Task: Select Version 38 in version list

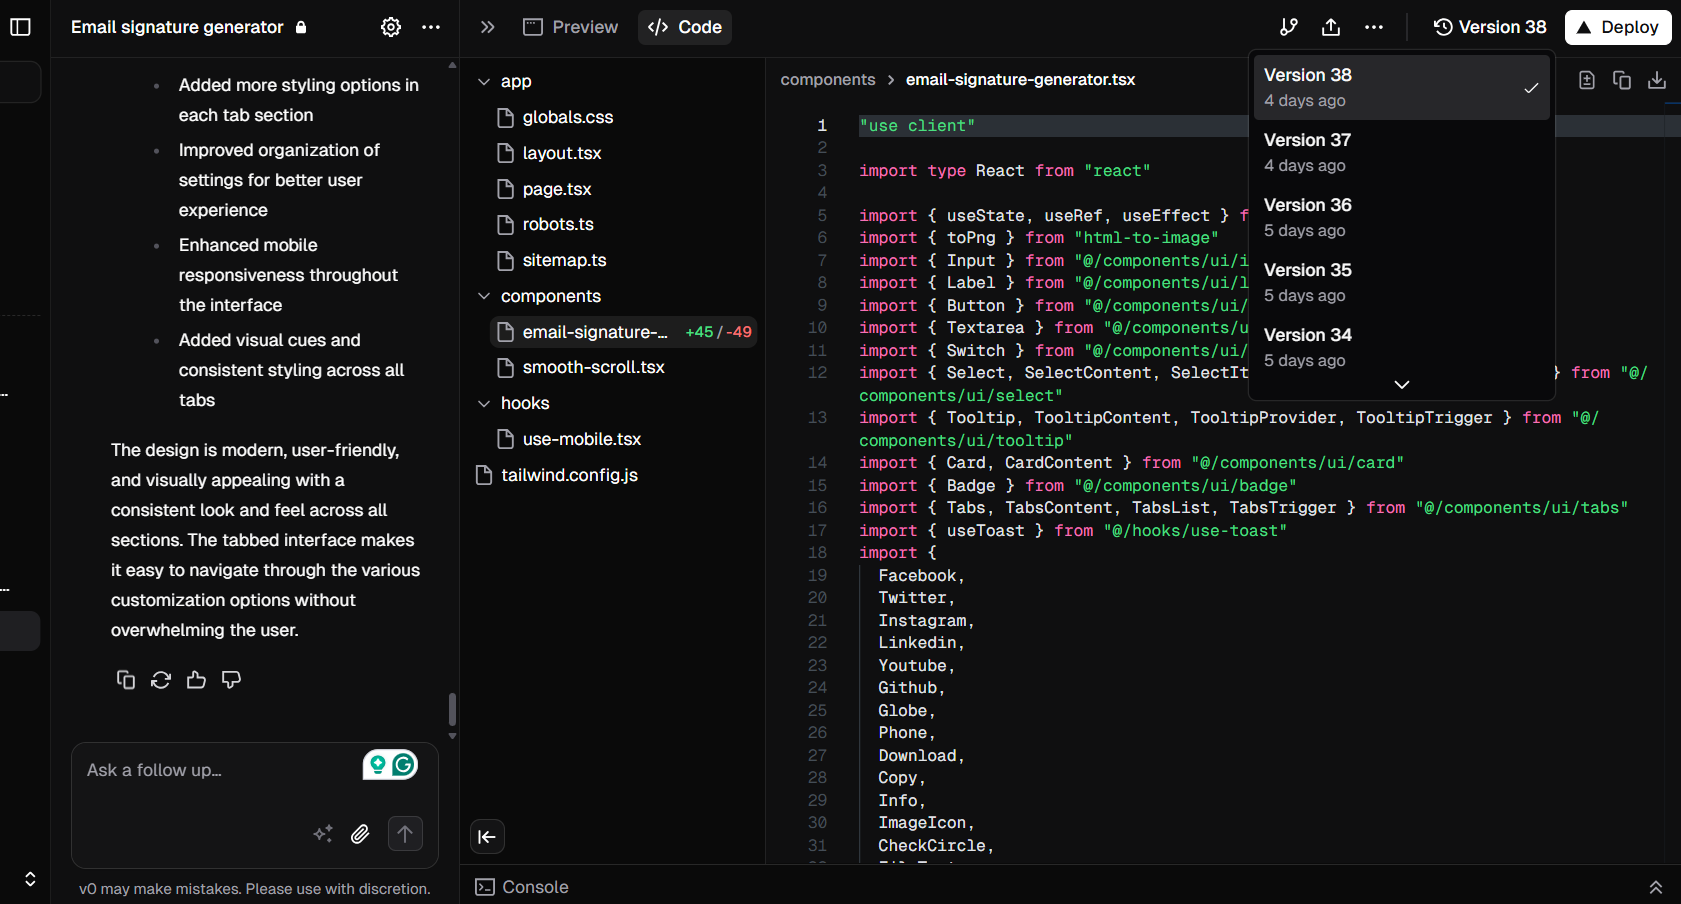Action: coord(1402,87)
